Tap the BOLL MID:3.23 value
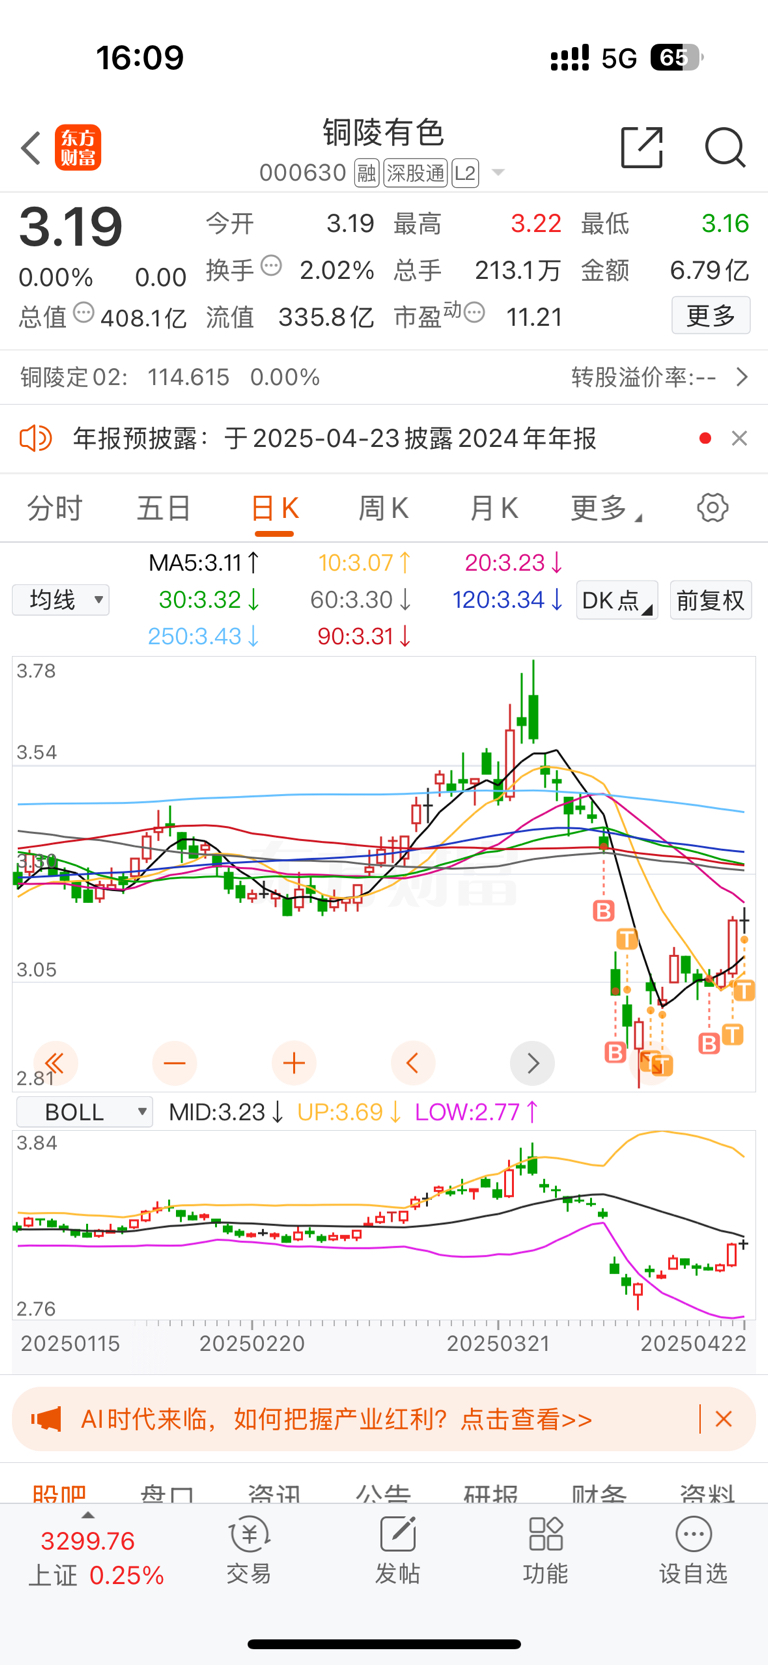 (226, 1112)
